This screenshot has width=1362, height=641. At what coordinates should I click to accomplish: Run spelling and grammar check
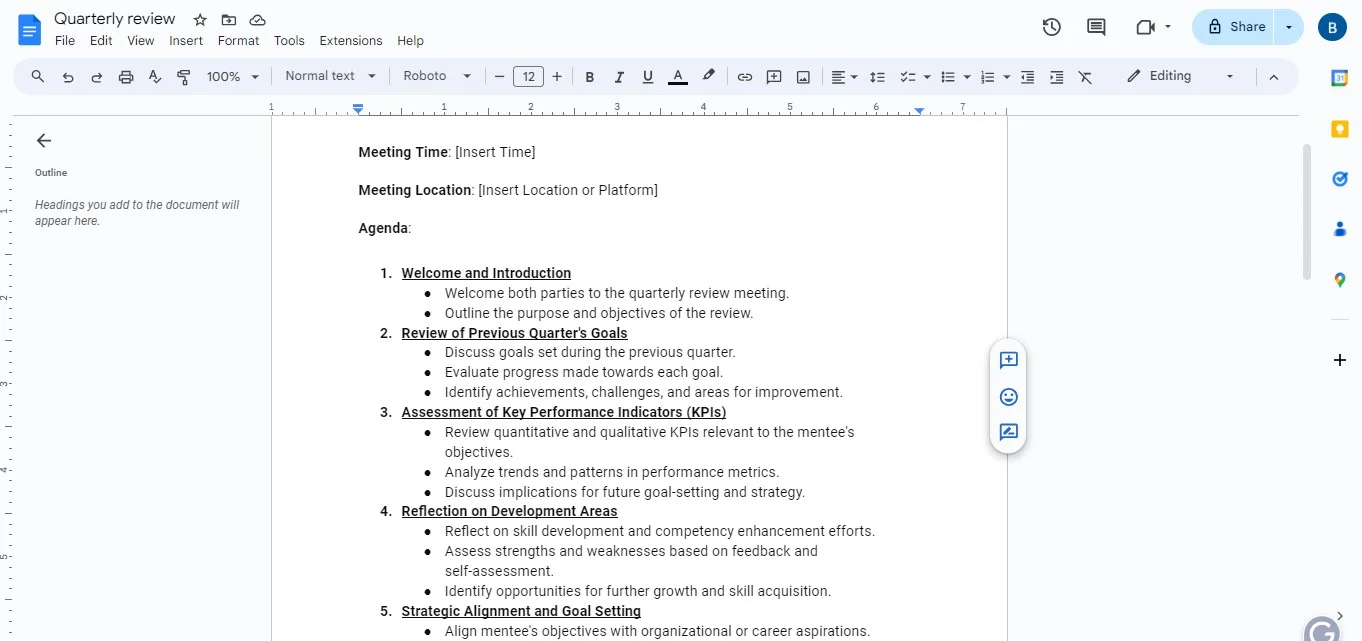click(x=155, y=76)
